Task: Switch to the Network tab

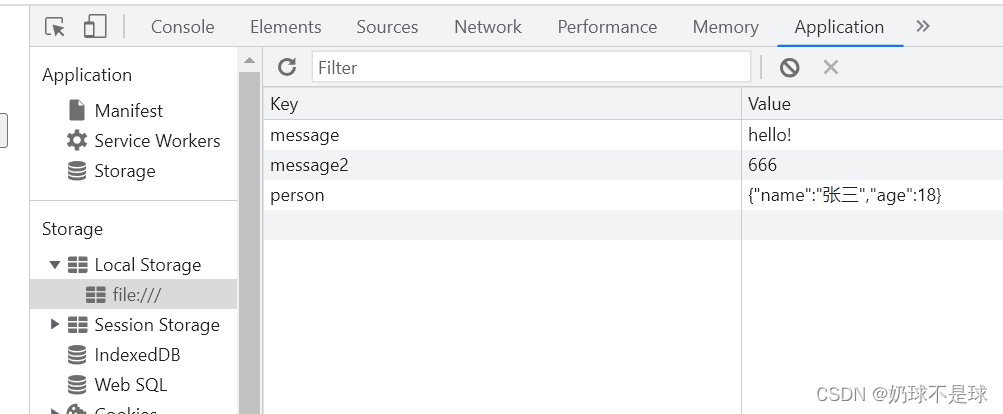Action: click(x=488, y=27)
